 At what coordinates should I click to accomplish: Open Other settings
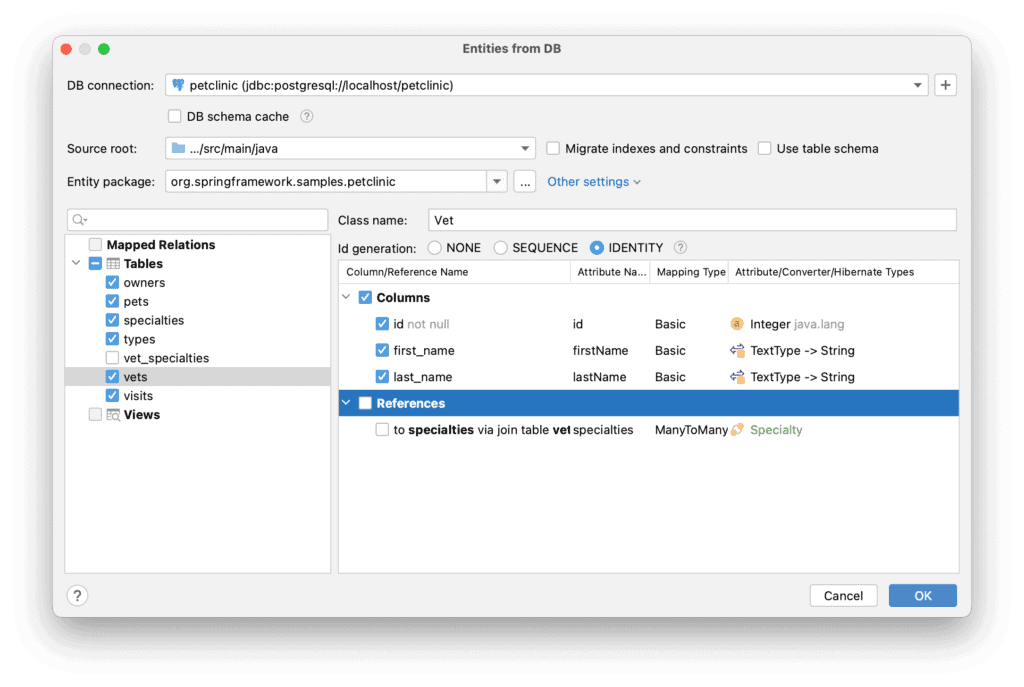click(586, 181)
